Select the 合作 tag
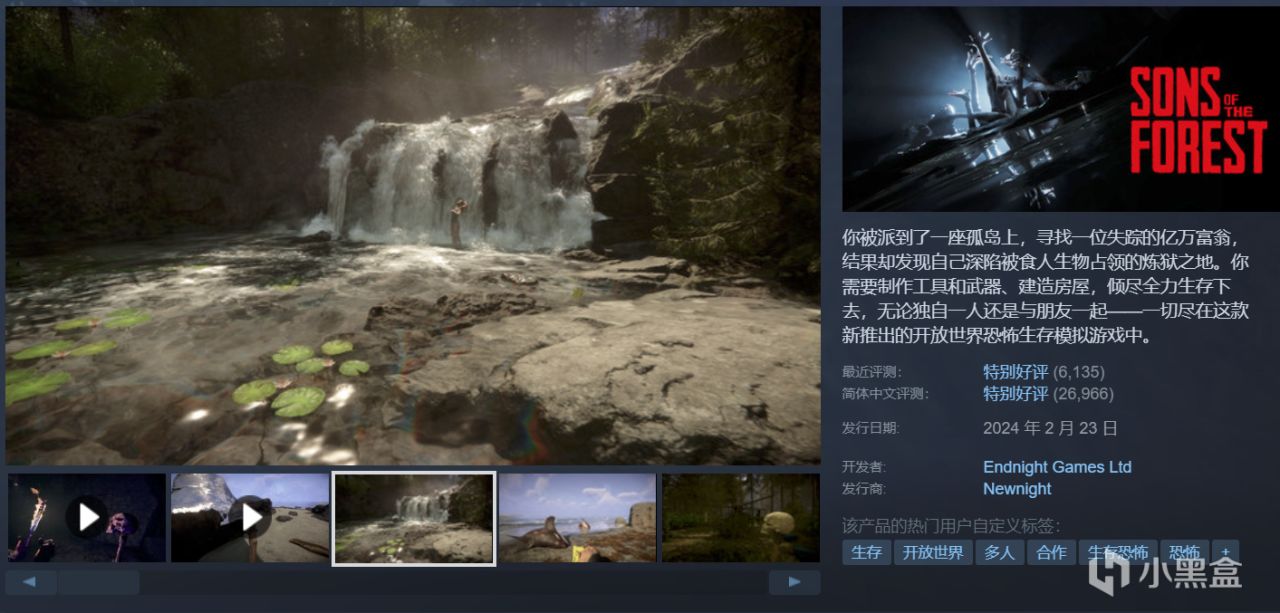The width and height of the screenshot is (1280, 613). (x=1051, y=552)
